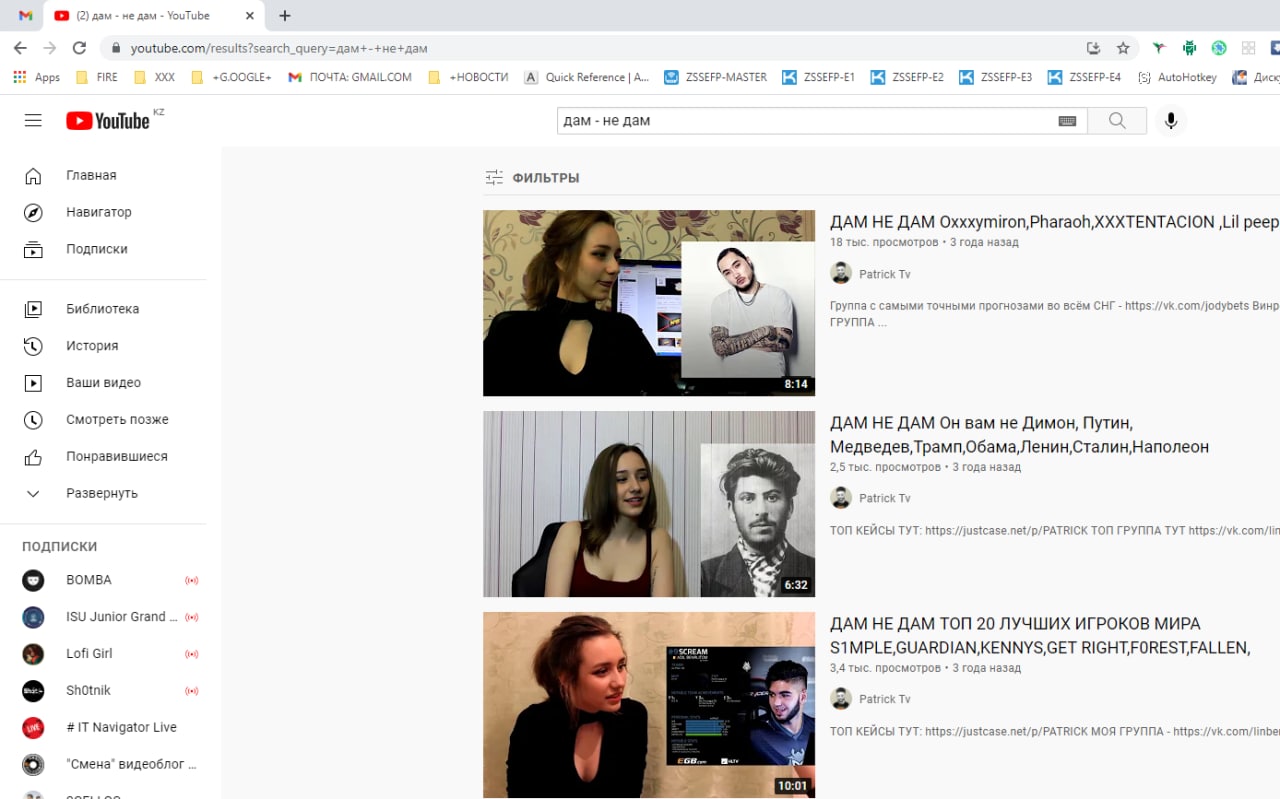Open ZSSEFP-E3 bookmark
Image resolution: width=1280 pixels, height=799 pixels.
coord(996,77)
